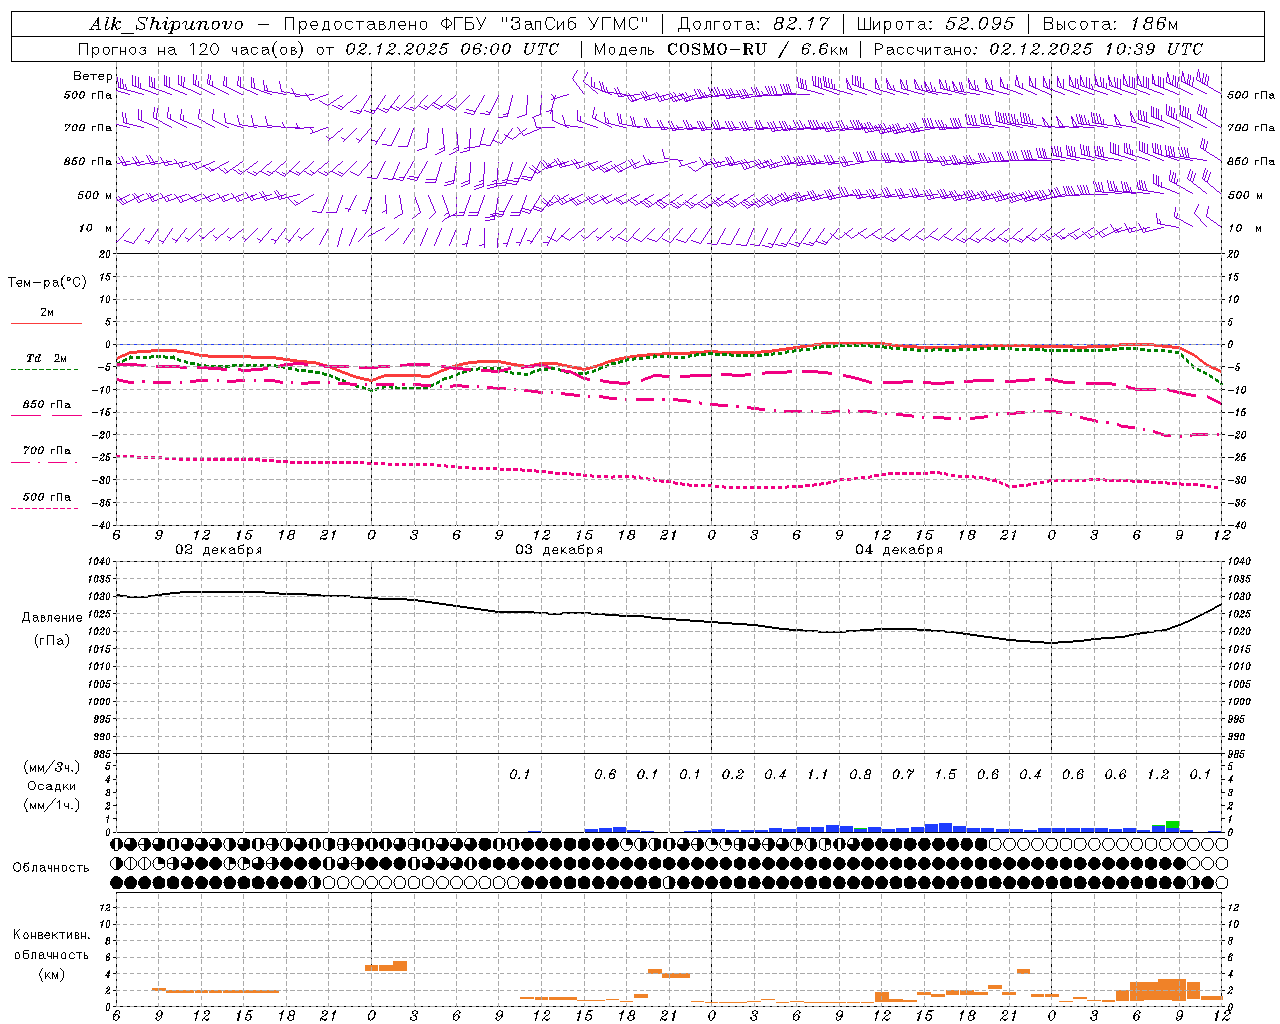Click the Конвективн. label
This screenshot has width=1280, height=1024.
(x=51, y=935)
